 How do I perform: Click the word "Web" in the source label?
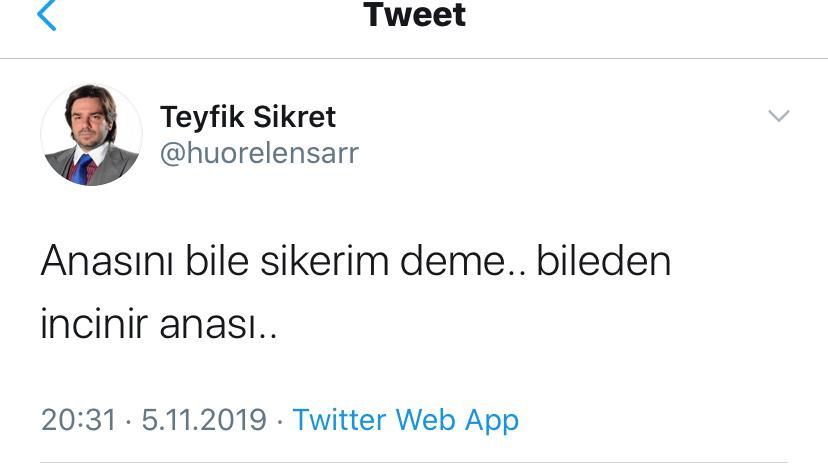[425, 420]
